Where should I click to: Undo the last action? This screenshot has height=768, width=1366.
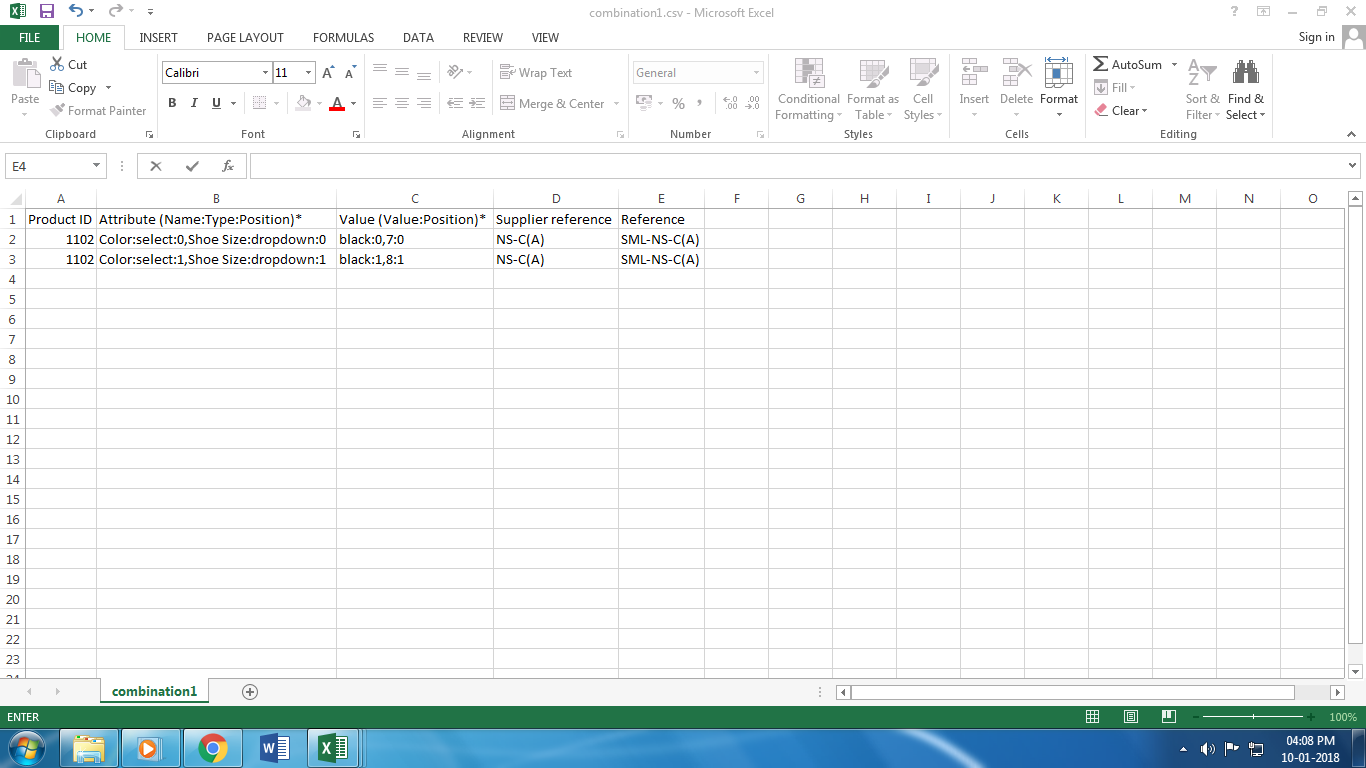tap(76, 11)
